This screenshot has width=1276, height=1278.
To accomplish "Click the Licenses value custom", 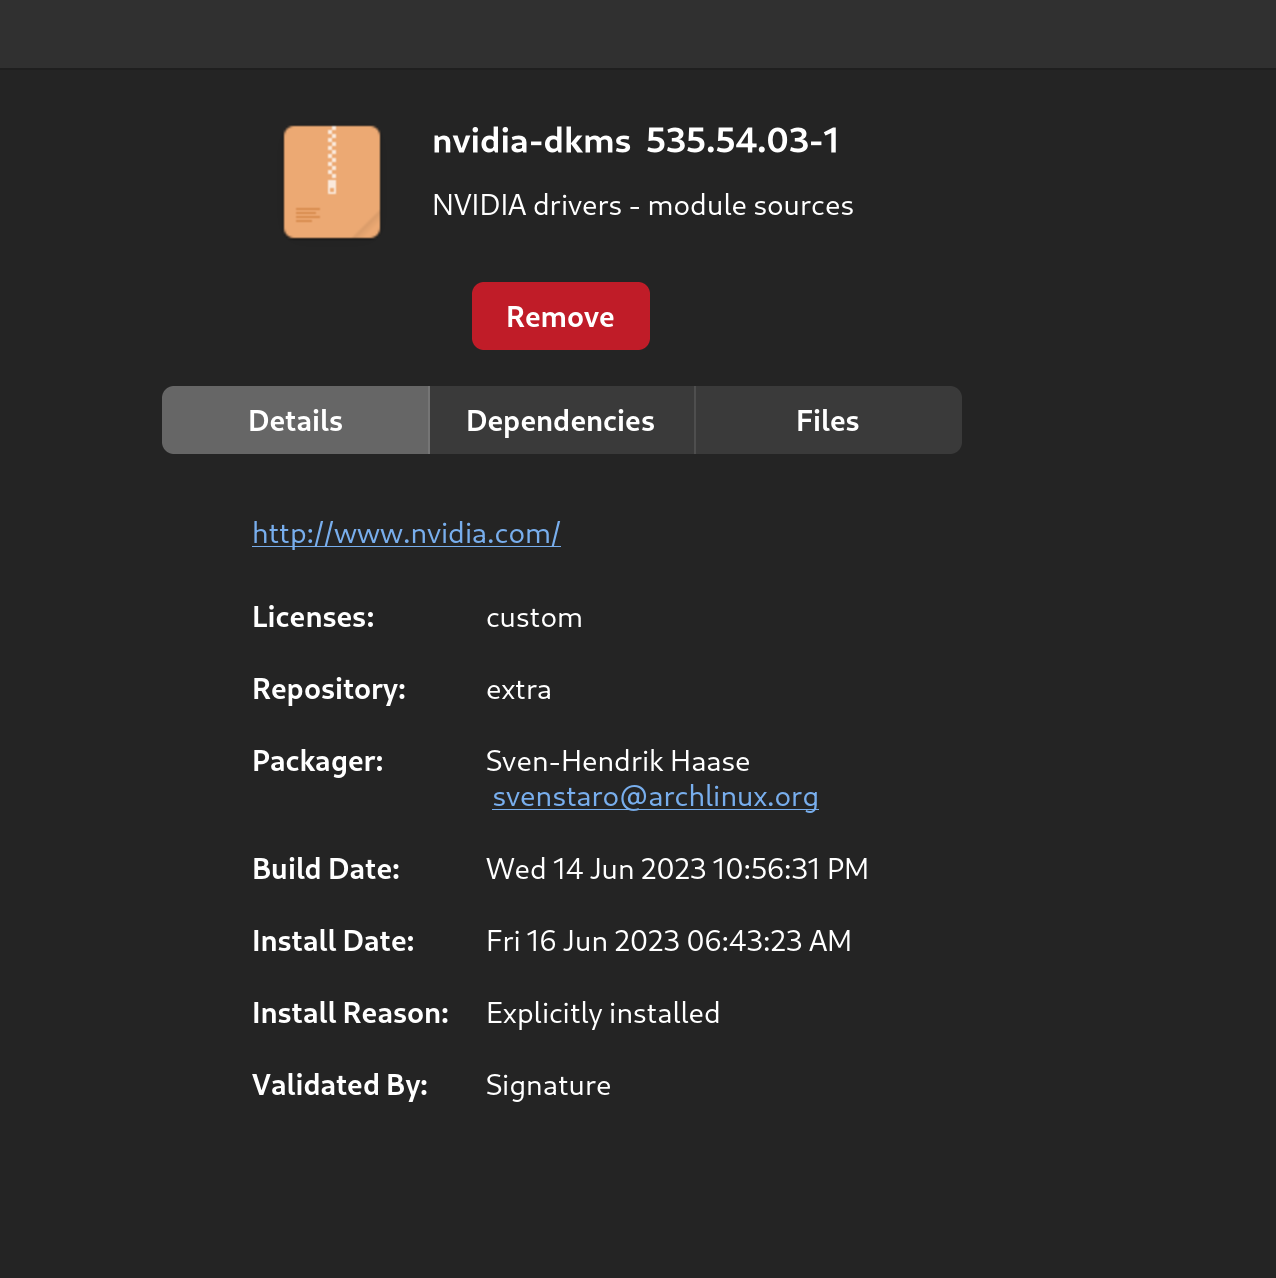I will coord(534,617).
